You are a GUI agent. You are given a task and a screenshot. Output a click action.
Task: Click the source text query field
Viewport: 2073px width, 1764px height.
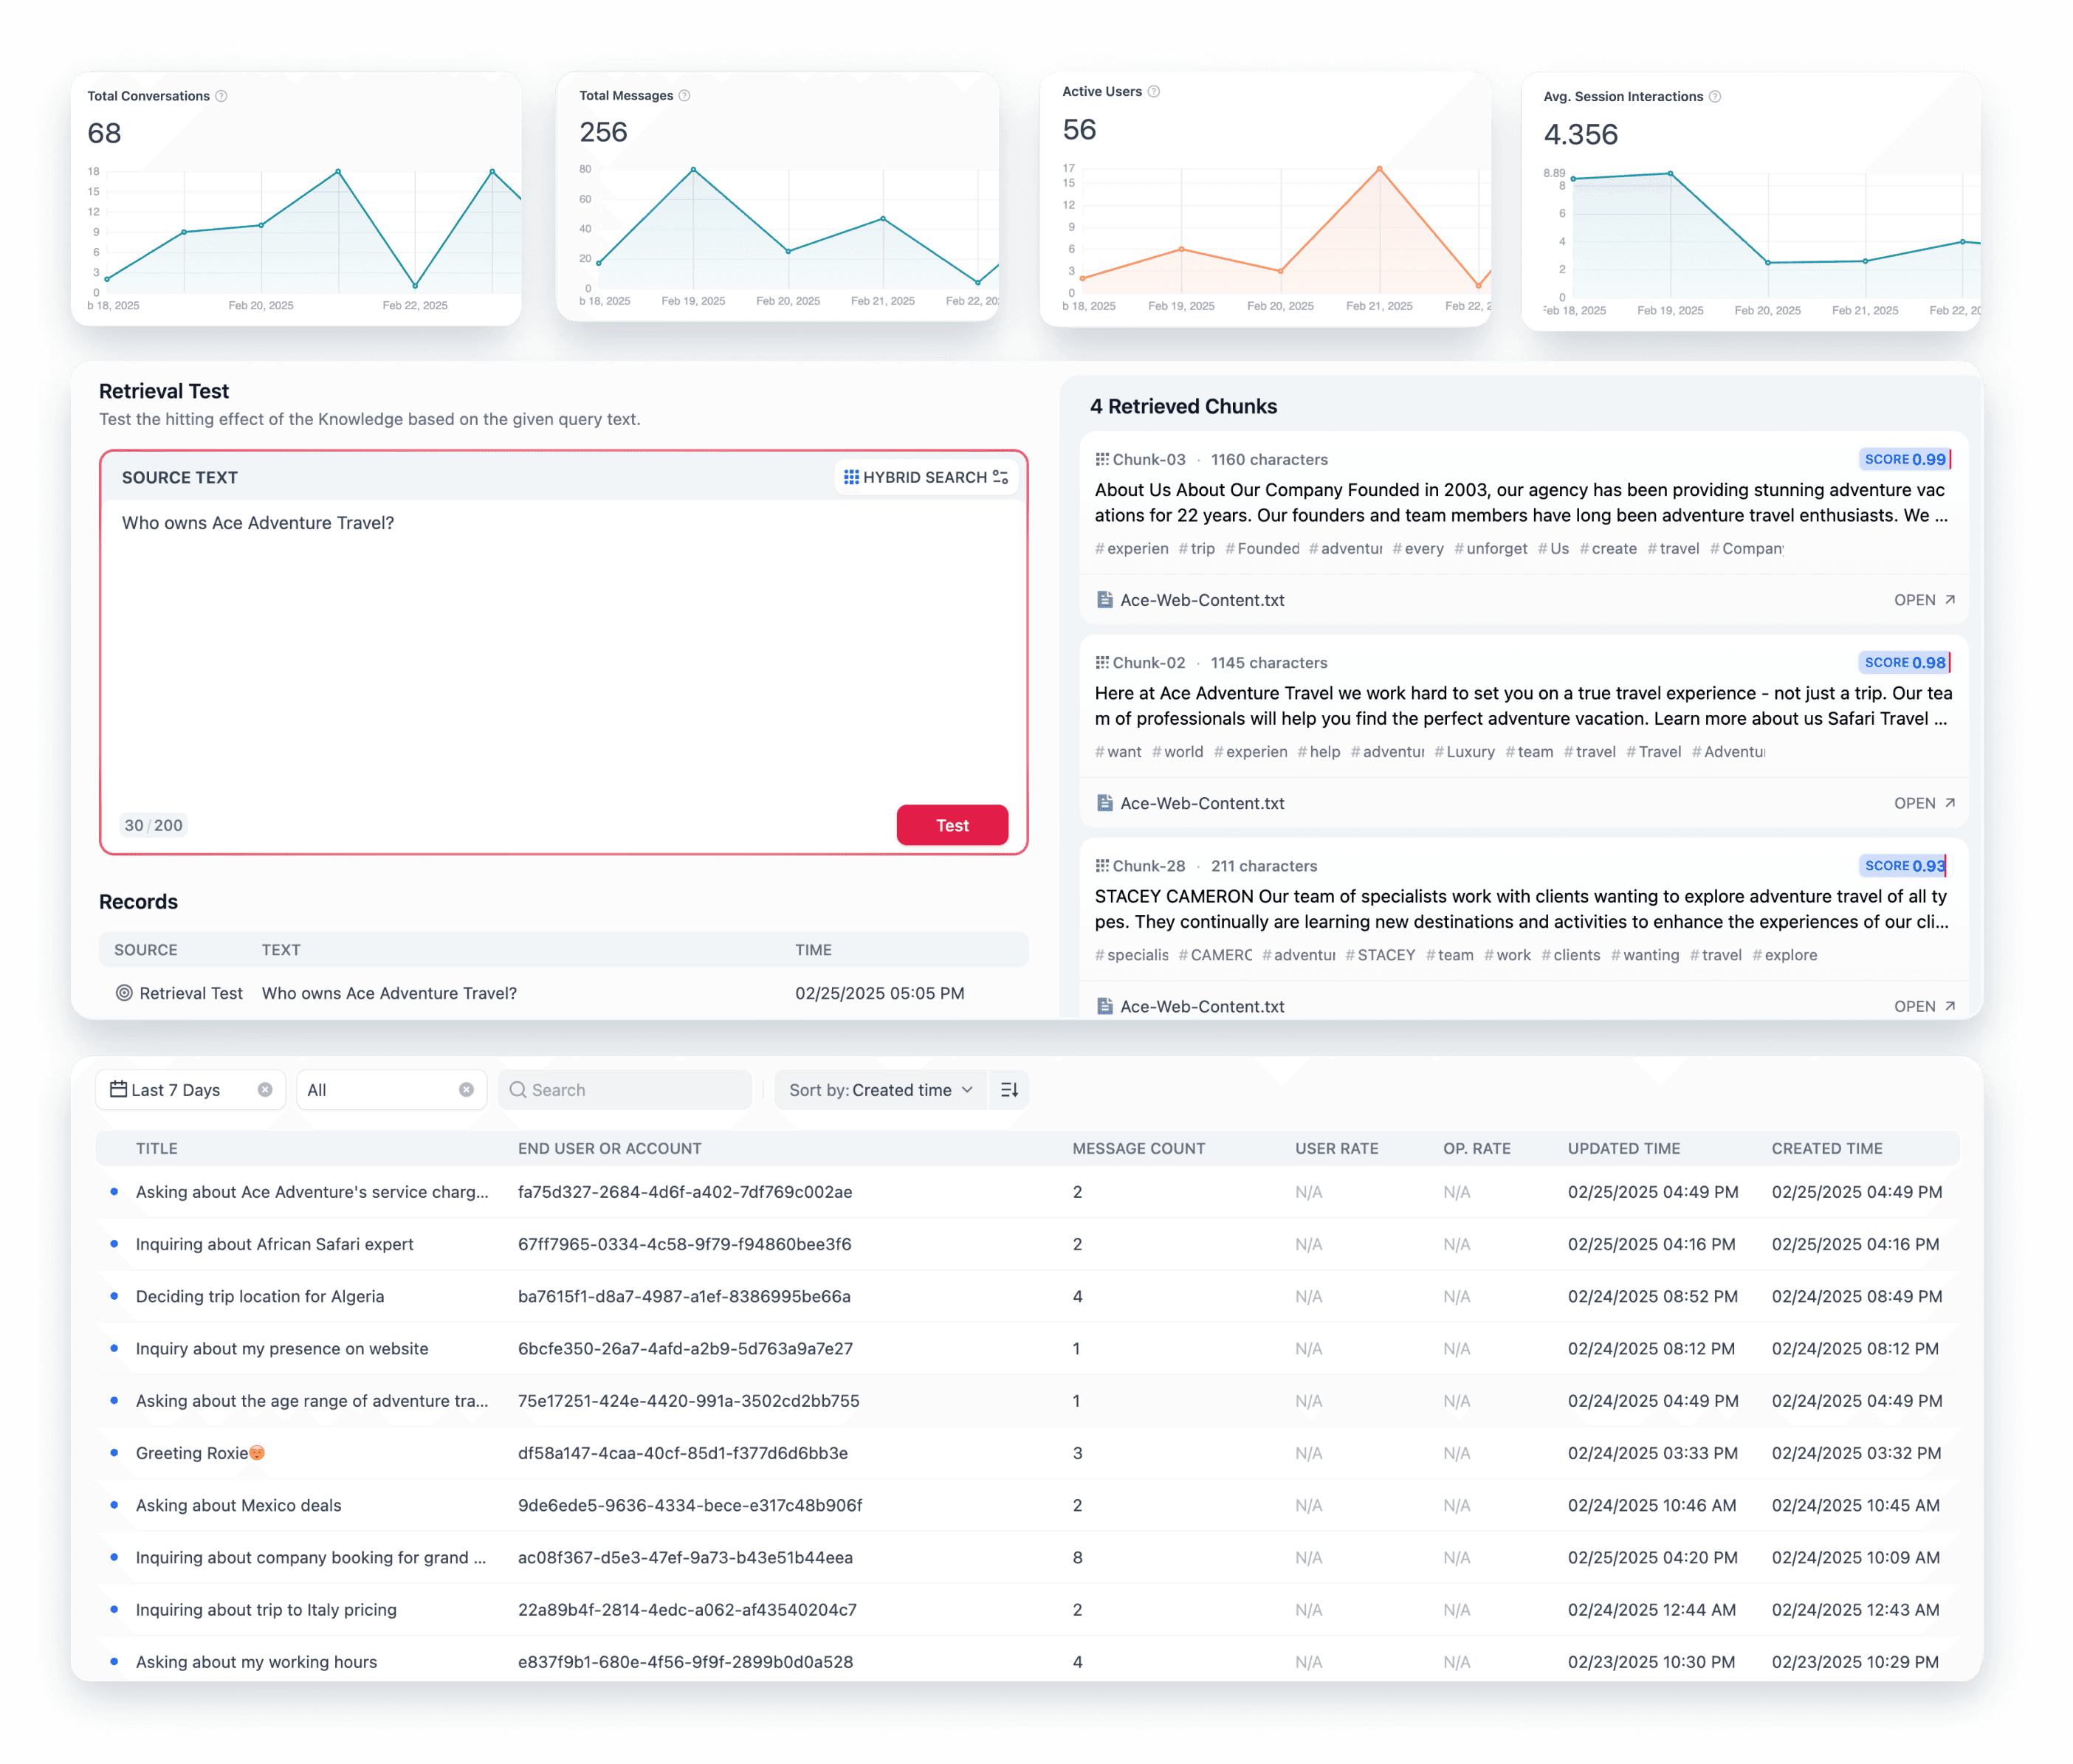tap(564, 650)
